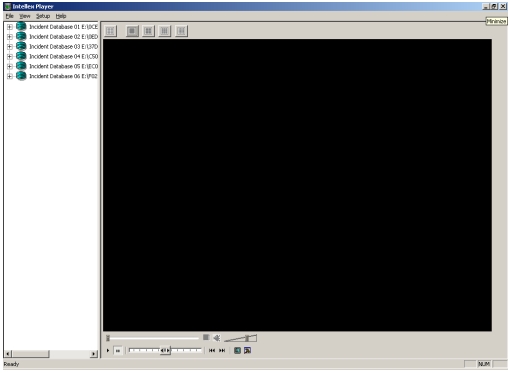This screenshot has width=509, height=373.
Task: Close the Intellex Player window
Action: coord(503,6)
